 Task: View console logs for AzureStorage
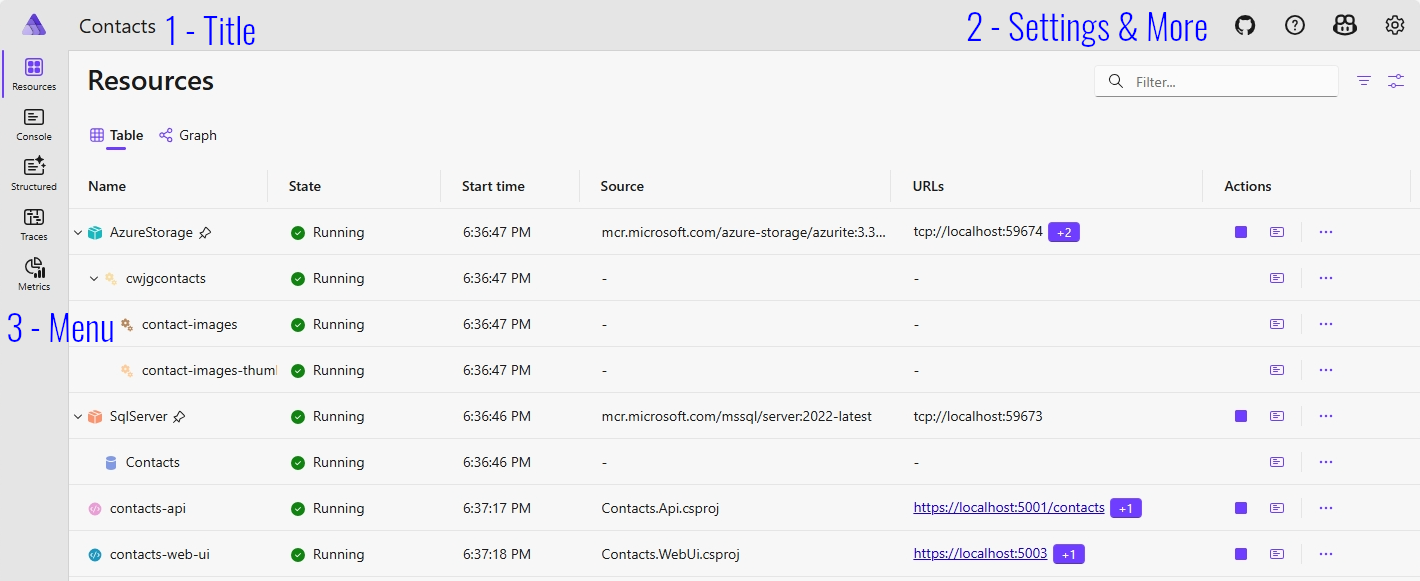(x=1277, y=232)
